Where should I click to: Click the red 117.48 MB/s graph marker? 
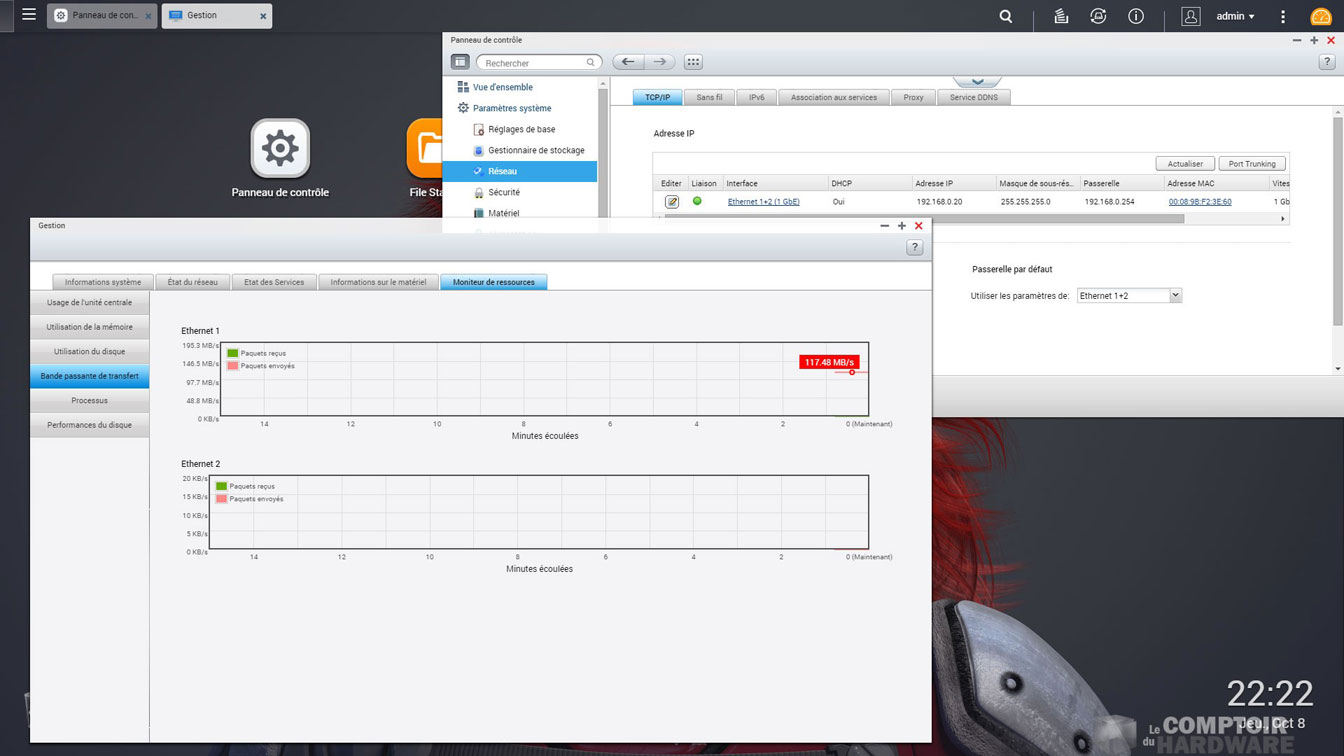[829, 362]
